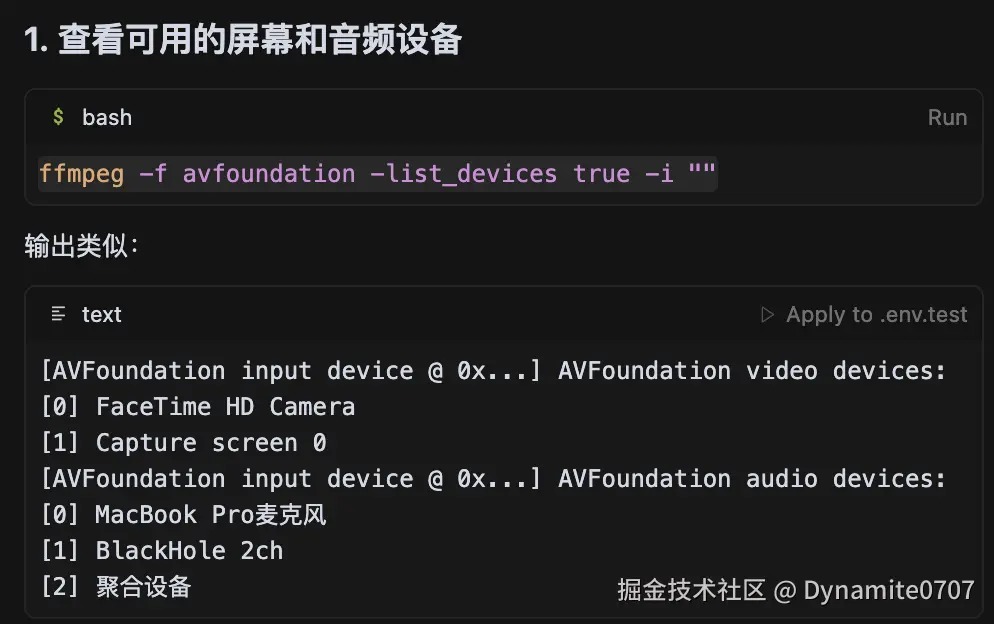Click the bash language label
The width and height of the screenshot is (994, 624).
(107, 118)
